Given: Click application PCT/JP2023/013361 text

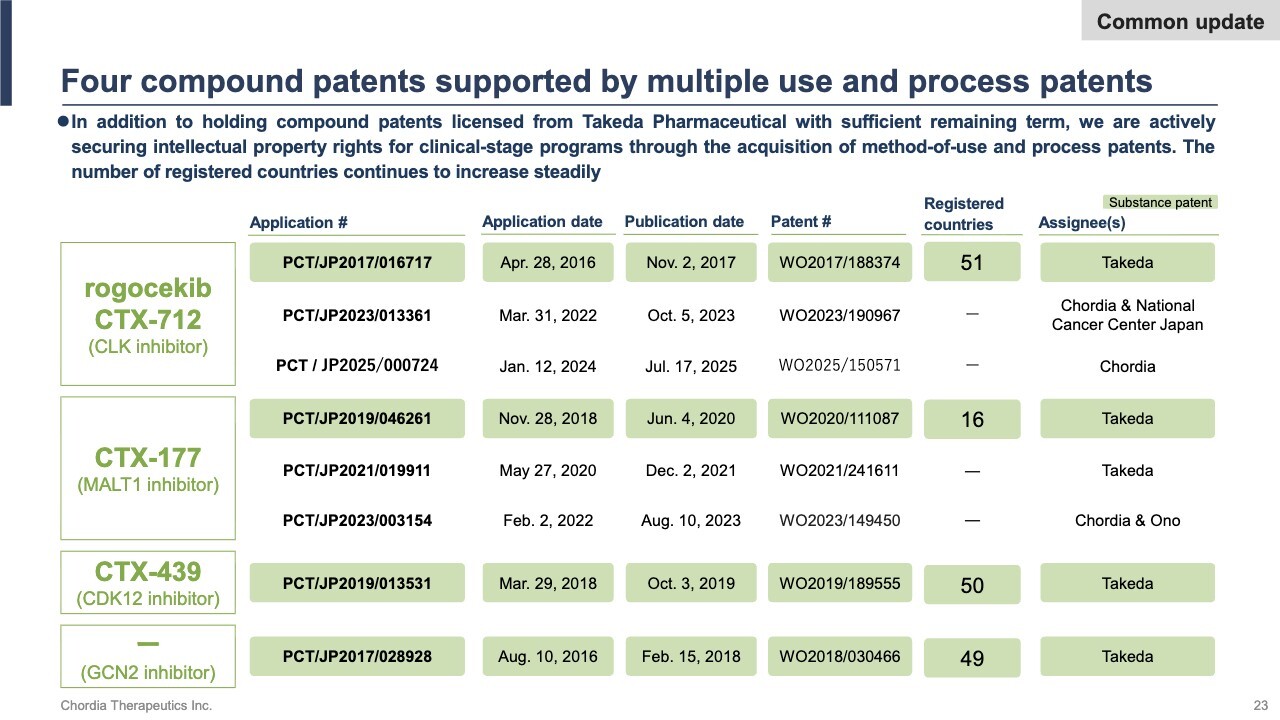Looking at the screenshot, I should pos(357,315).
